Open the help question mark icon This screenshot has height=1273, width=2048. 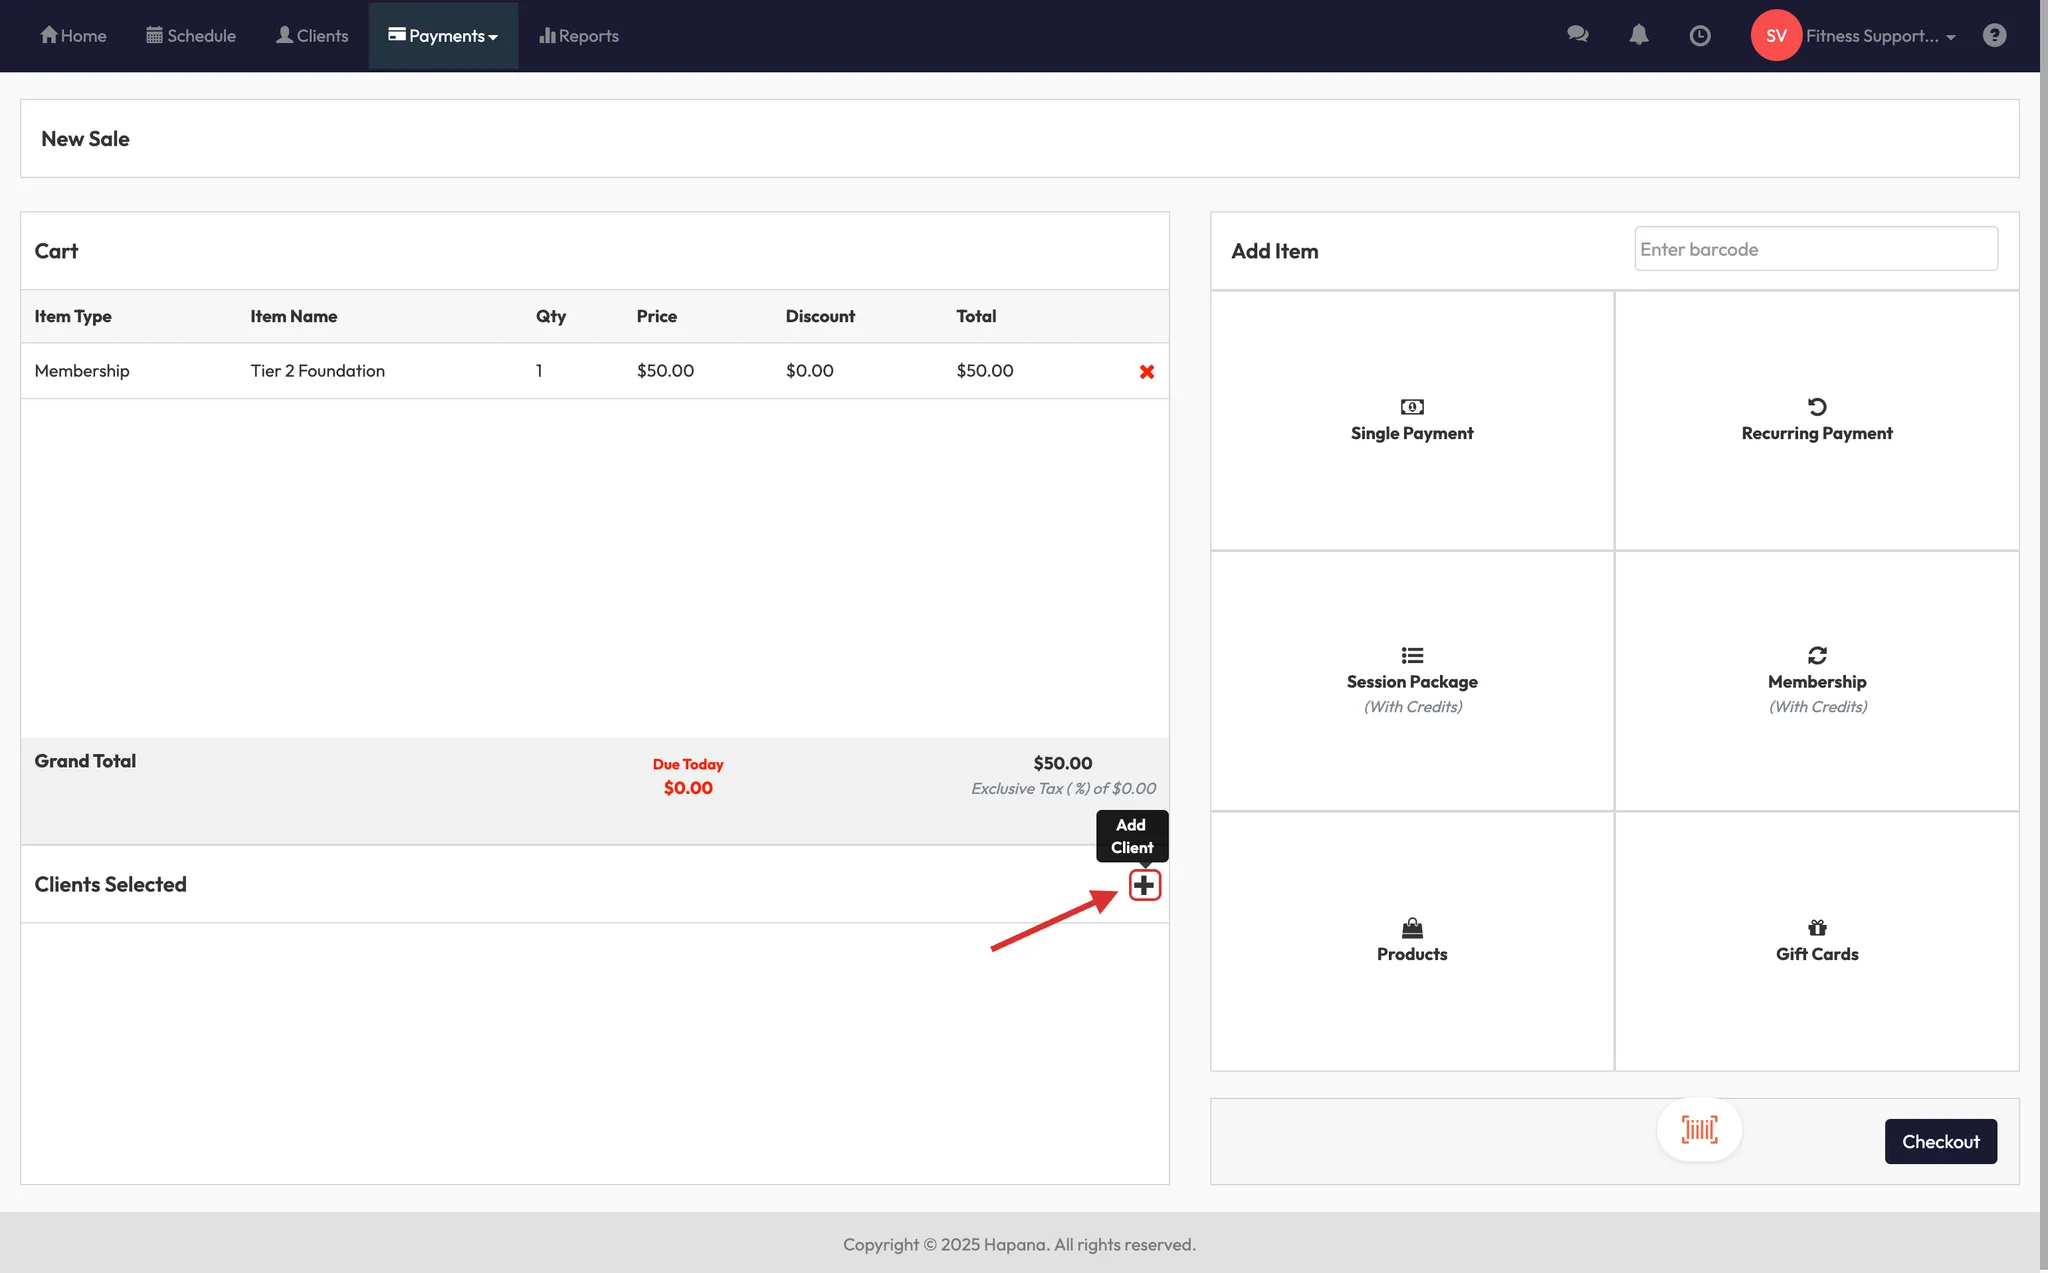1994,35
